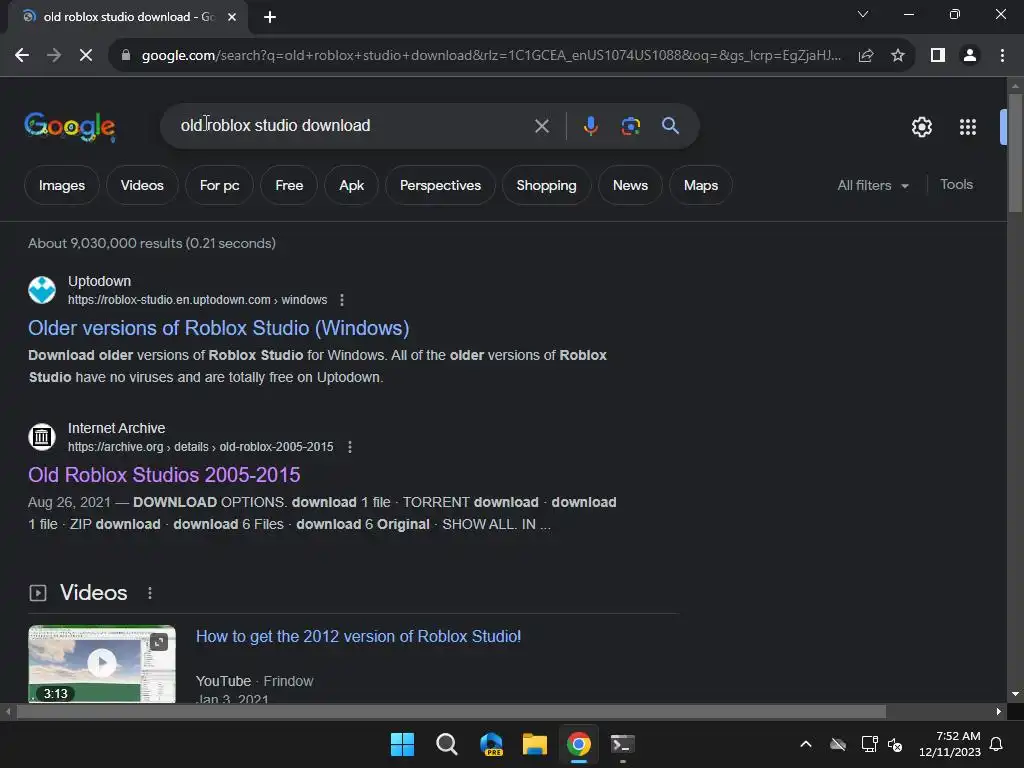Viewport: 1024px width, 768px height.
Task: Click the network display tray icon
Action: 869,744
